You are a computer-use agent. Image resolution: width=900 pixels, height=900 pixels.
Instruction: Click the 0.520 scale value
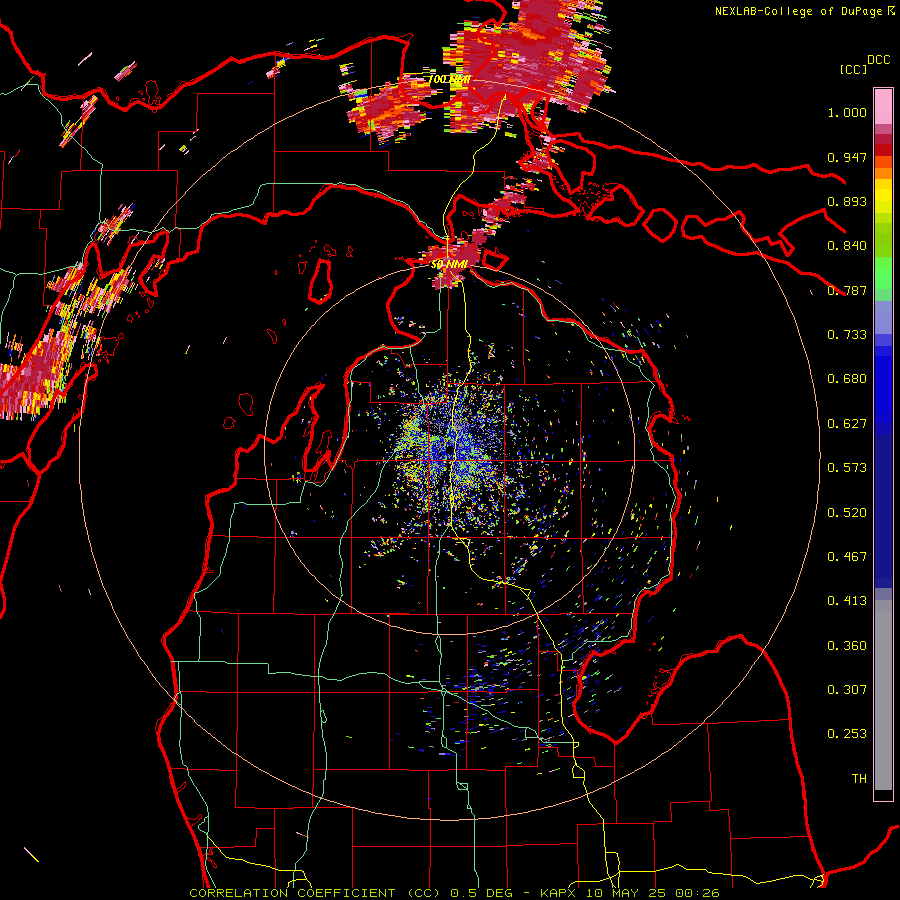click(847, 513)
